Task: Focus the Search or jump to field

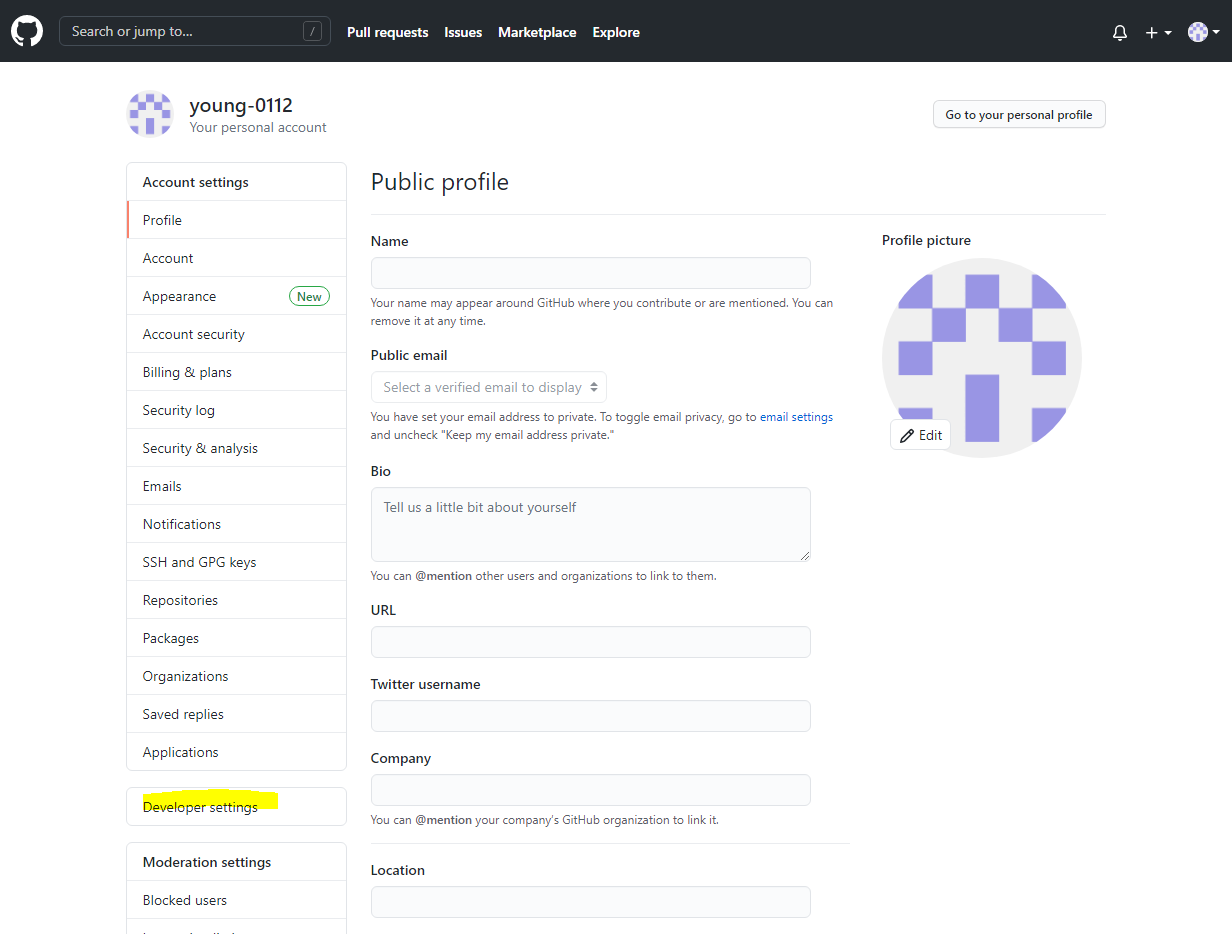Action: pyautogui.click(x=194, y=32)
